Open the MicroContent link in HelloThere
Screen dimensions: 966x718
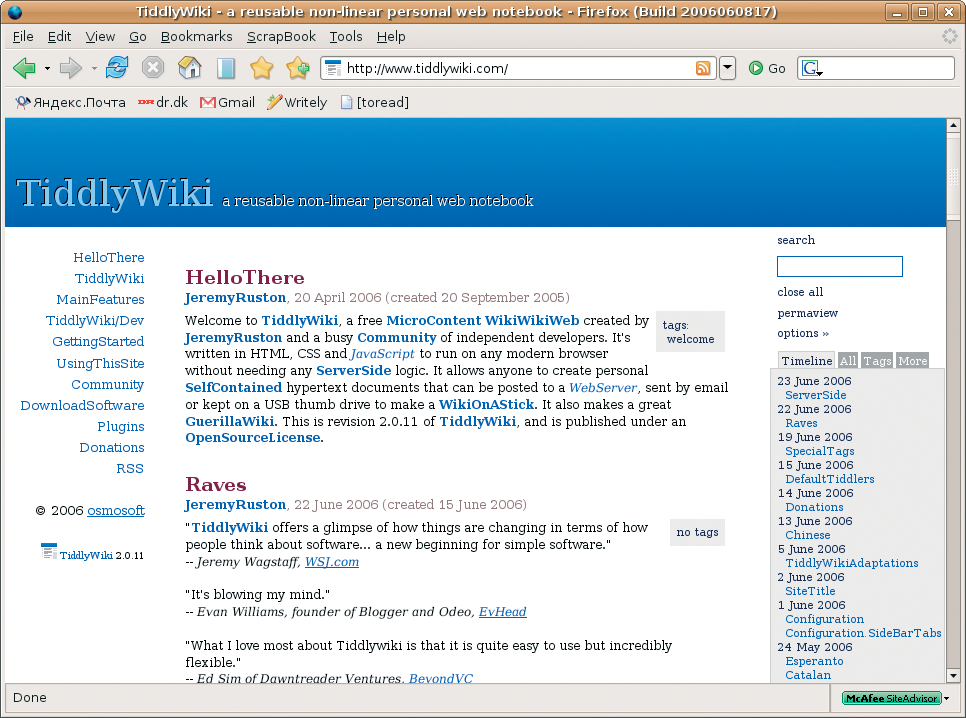pyautogui.click(x=433, y=320)
